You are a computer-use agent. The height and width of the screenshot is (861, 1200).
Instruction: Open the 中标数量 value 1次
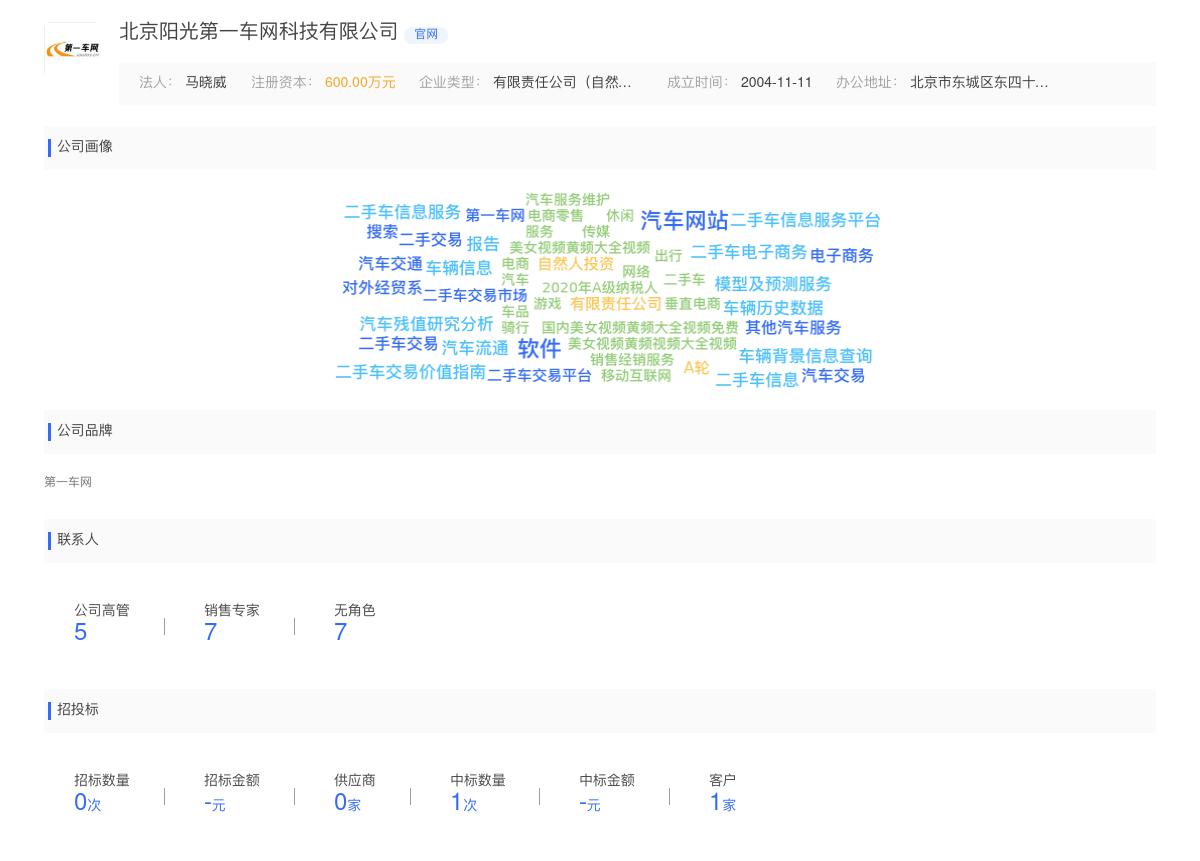tap(464, 802)
